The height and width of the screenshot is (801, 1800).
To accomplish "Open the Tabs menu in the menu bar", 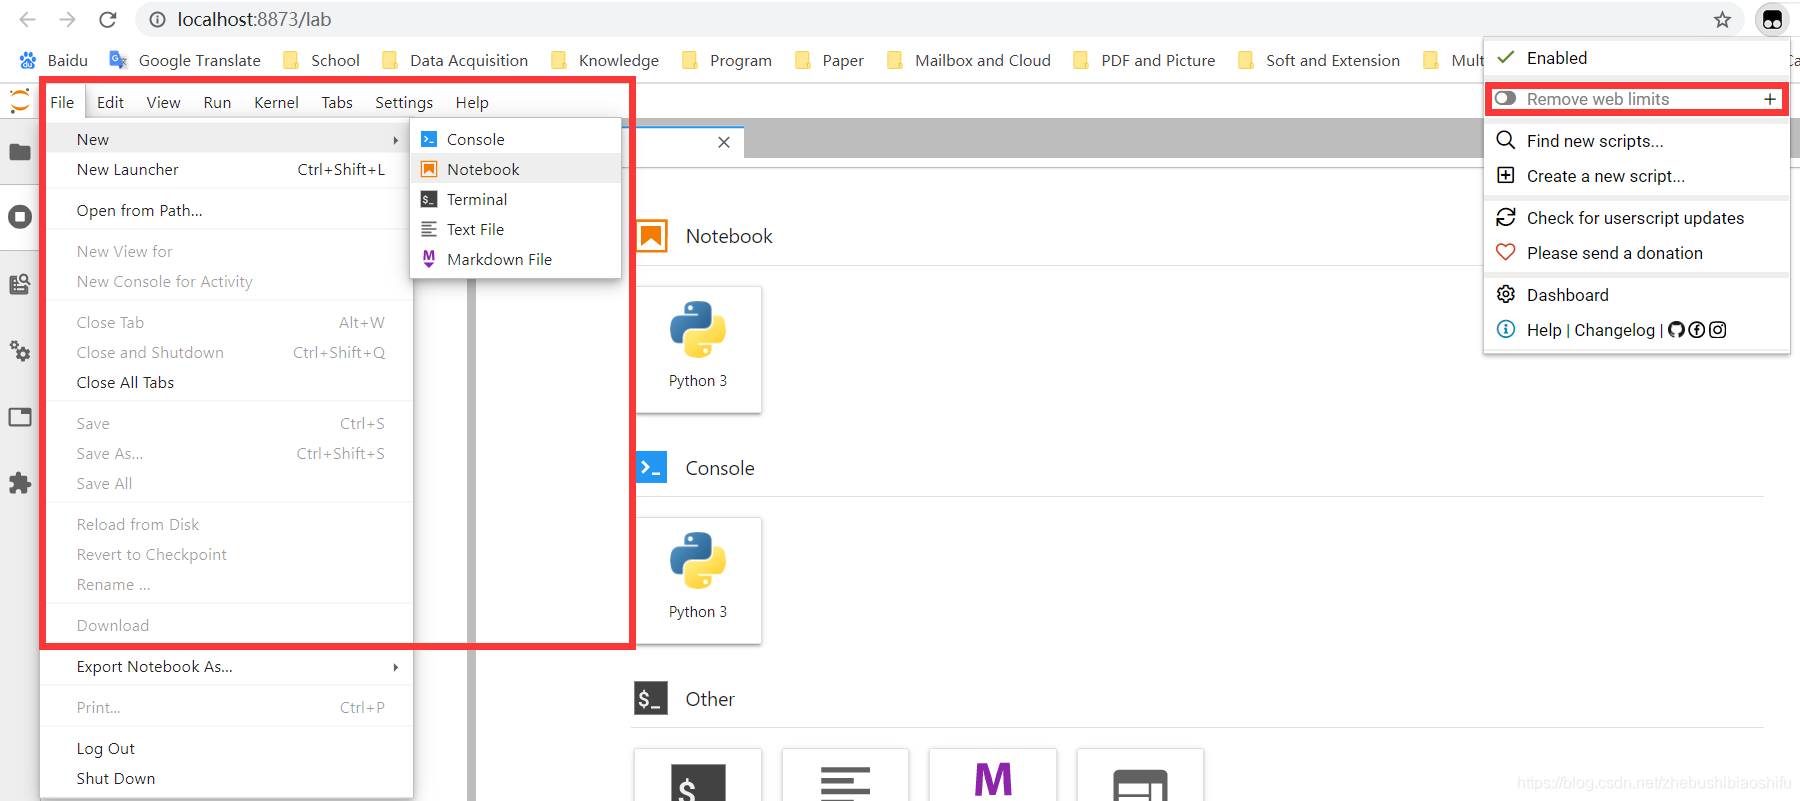I will (337, 102).
